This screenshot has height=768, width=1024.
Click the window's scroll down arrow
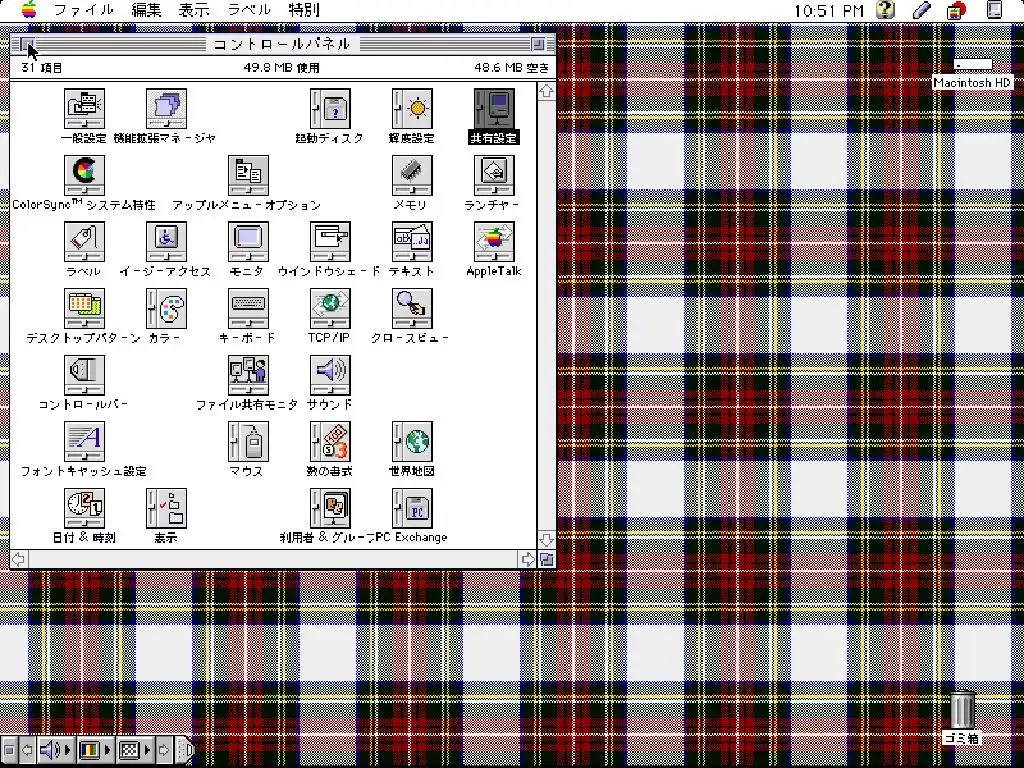[547, 539]
